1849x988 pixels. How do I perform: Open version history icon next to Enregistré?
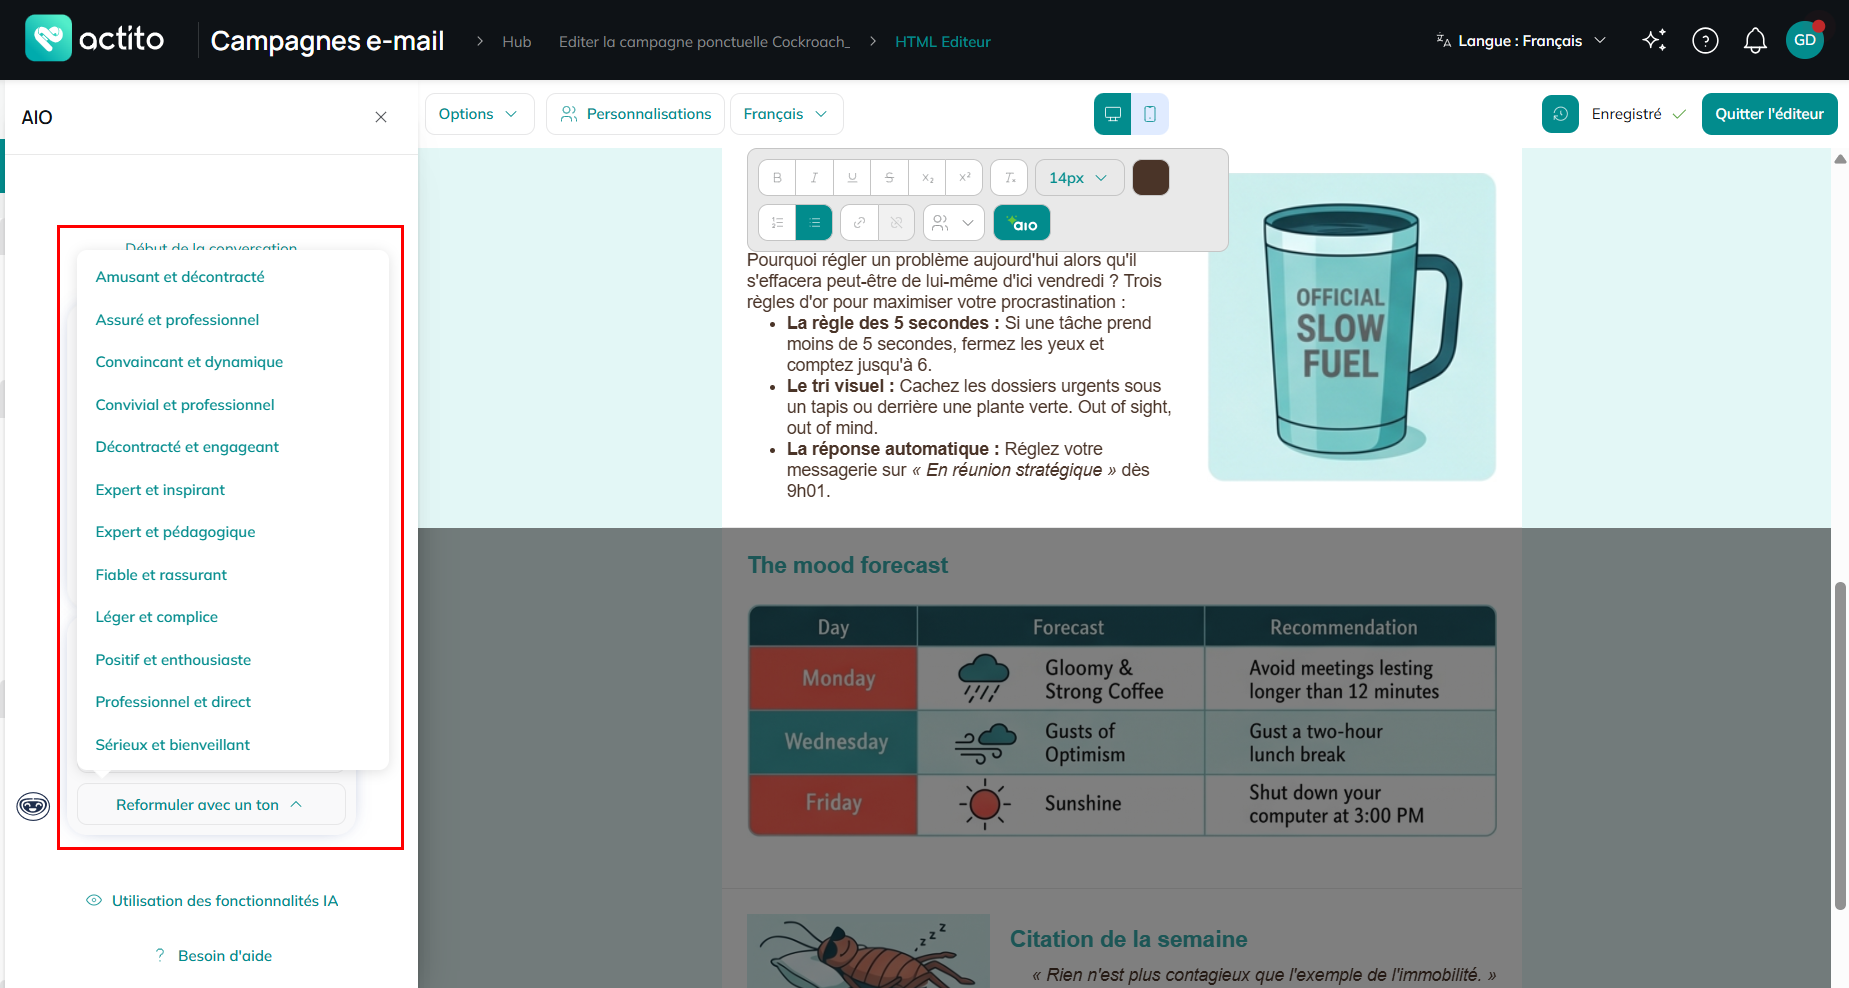pyautogui.click(x=1560, y=114)
